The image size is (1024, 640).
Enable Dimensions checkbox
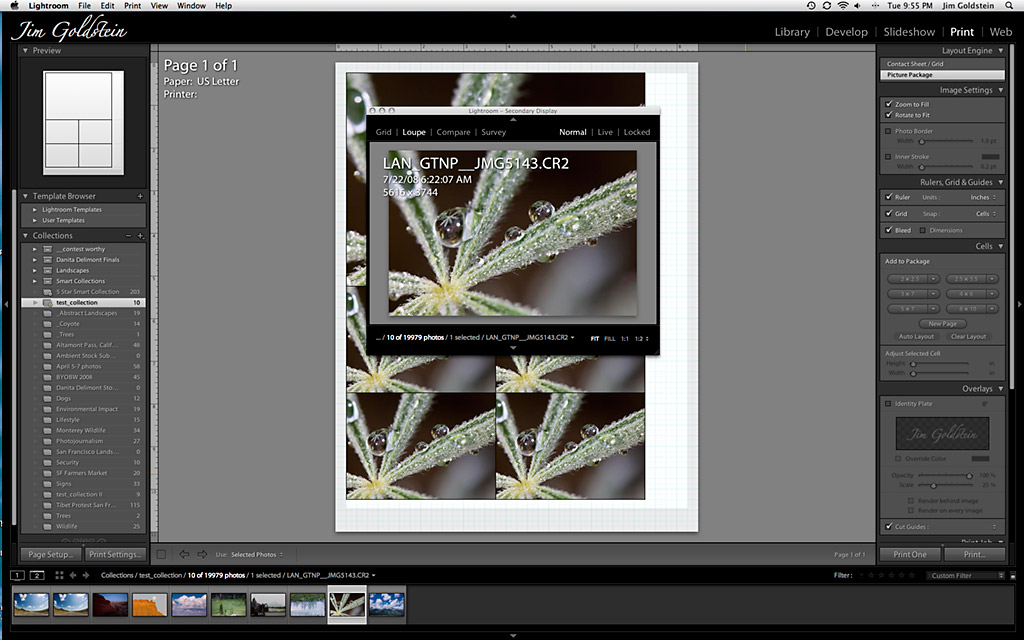(922, 230)
